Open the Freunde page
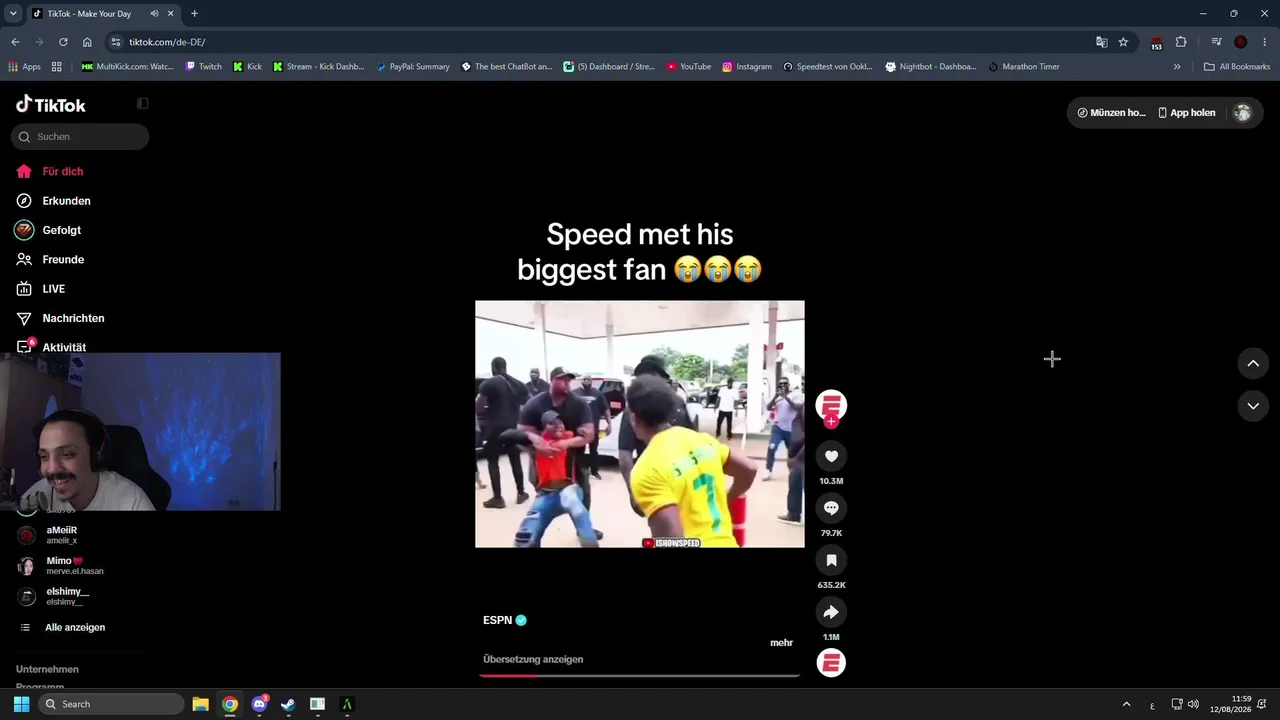Viewport: 1280px width, 720px height. point(63,259)
